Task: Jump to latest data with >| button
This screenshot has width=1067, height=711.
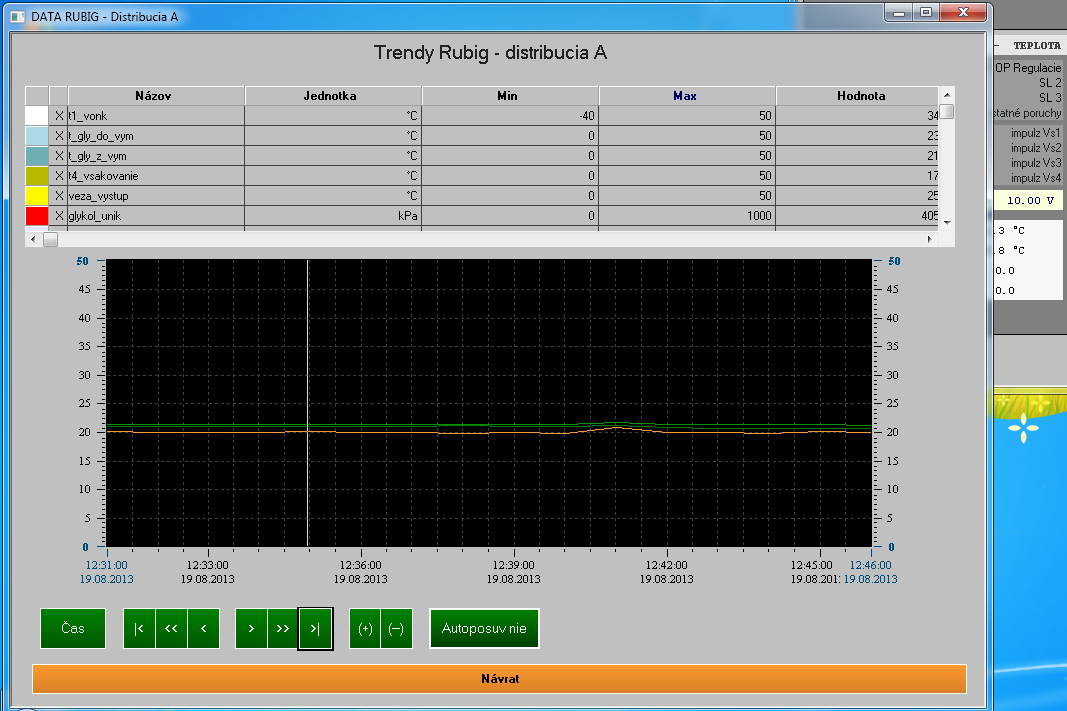Action: 315,628
